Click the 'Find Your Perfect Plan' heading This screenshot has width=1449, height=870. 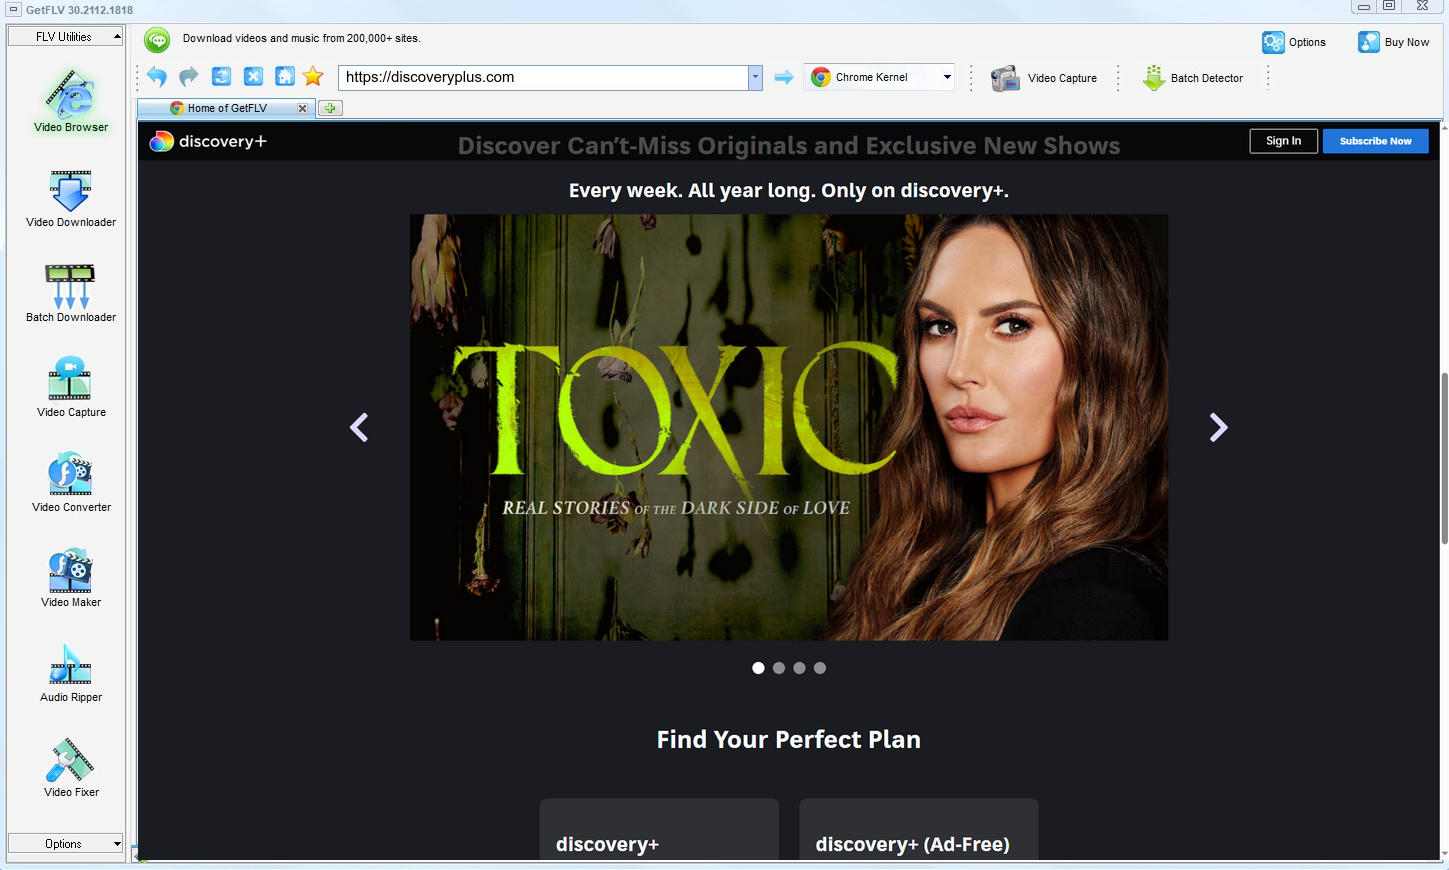point(789,739)
